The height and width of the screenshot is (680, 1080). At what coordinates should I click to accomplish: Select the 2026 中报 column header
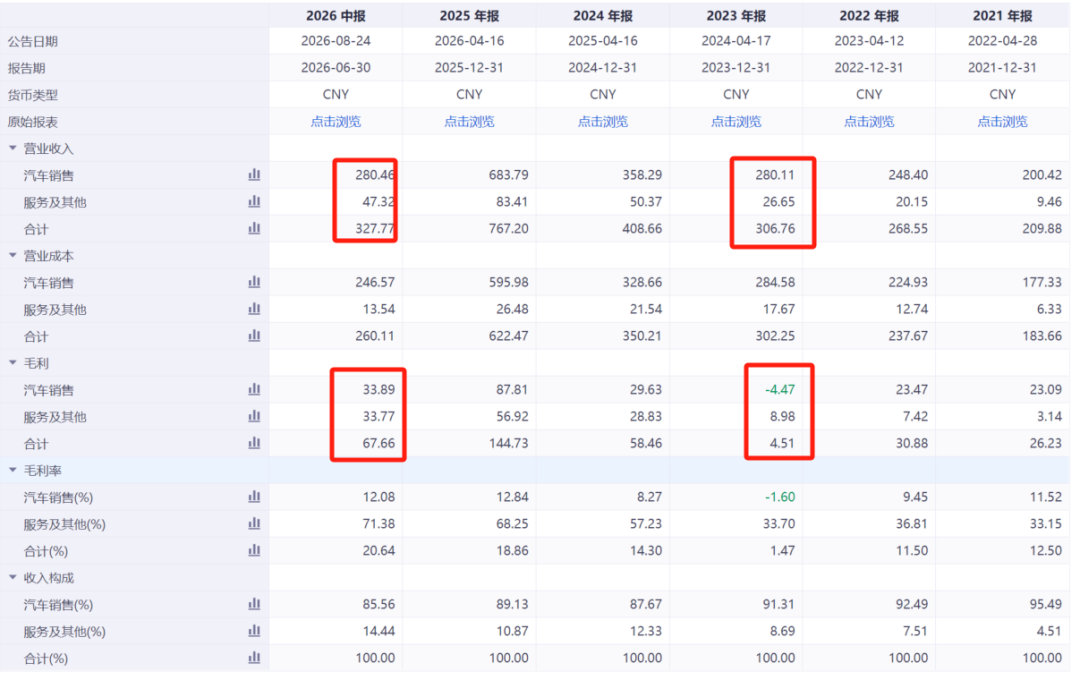point(335,15)
